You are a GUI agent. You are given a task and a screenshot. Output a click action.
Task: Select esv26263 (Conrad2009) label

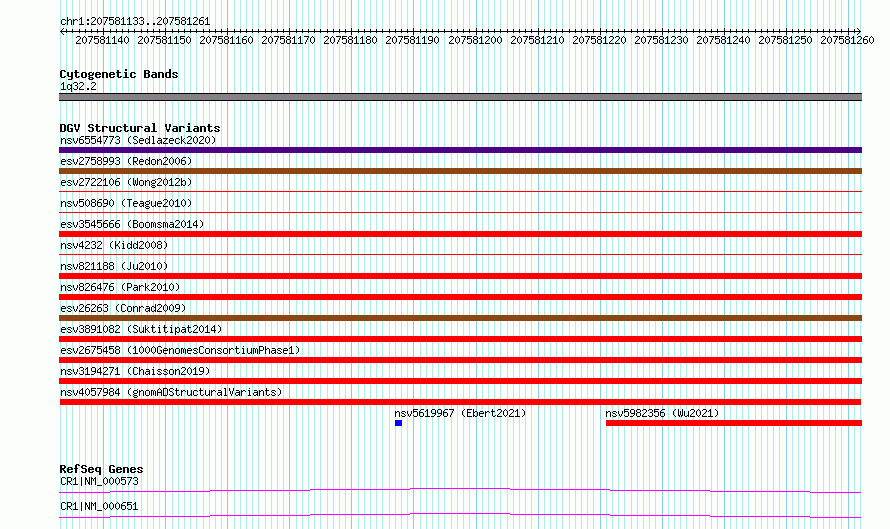[123, 308]
